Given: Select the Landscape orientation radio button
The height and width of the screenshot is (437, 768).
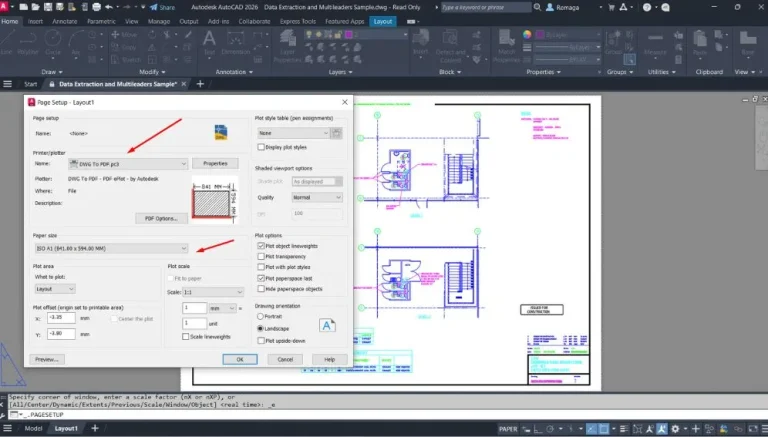Looking at the screenshot, I should point(261,329).
